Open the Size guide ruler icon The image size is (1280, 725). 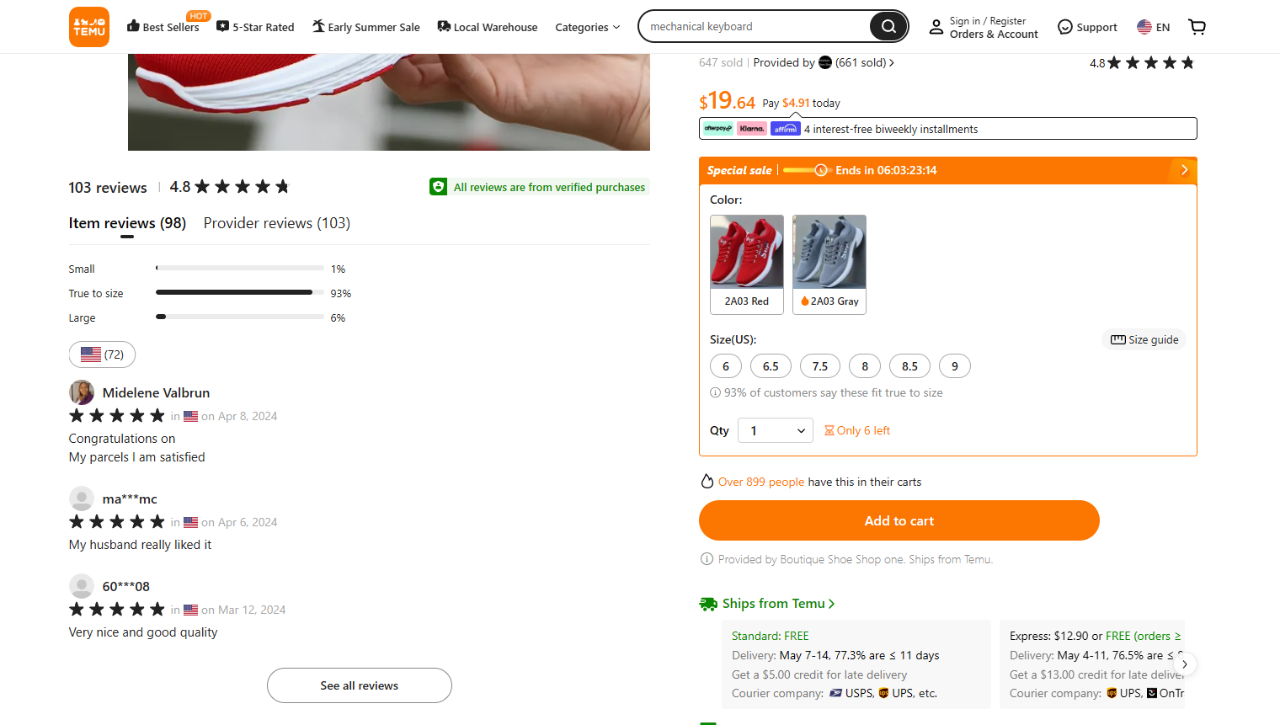point(1118,340)
